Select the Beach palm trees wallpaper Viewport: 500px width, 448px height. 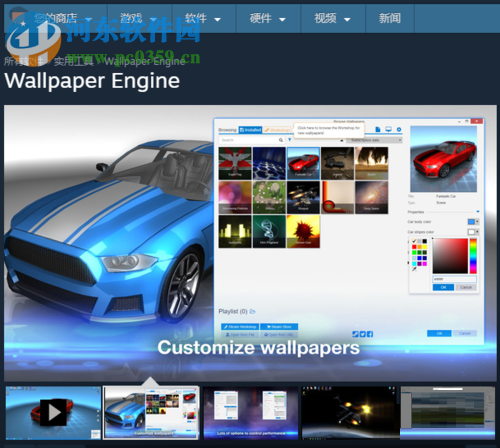tap(371, 163)
